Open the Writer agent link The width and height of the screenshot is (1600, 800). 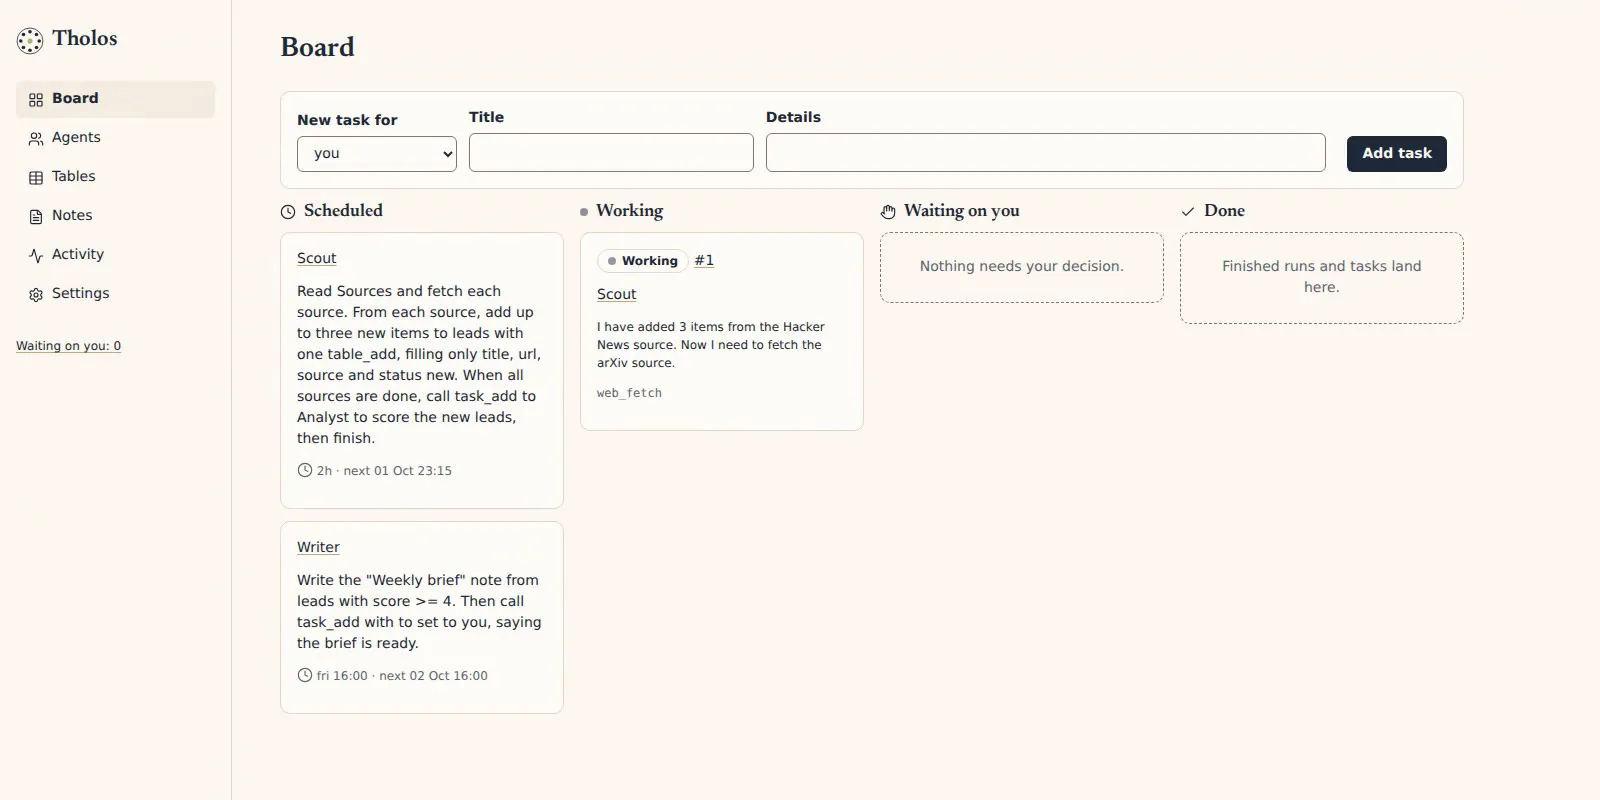coord(318,547)
